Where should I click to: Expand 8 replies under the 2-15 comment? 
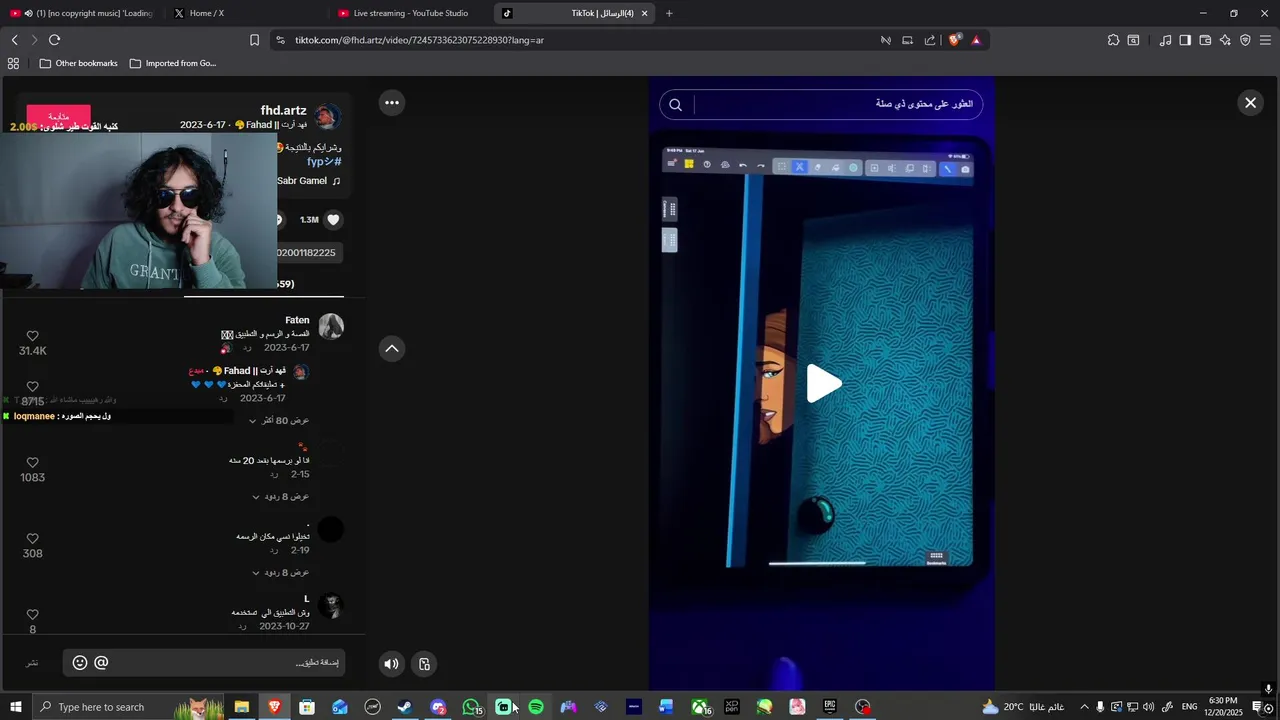point(280,497)
